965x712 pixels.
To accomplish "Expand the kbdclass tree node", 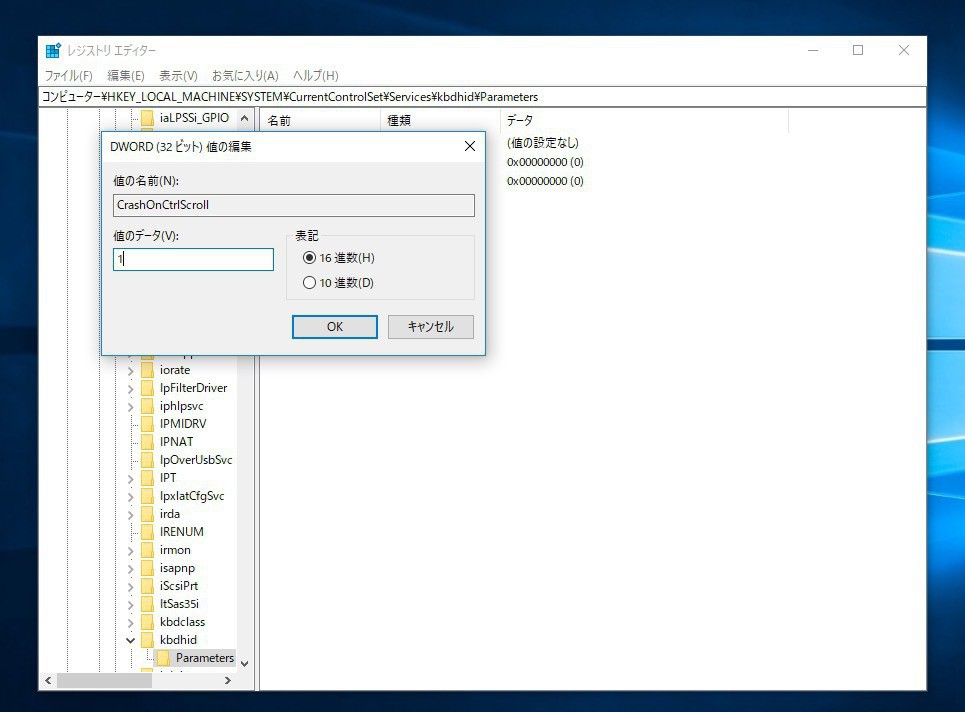I will click(x=130, y=622).
